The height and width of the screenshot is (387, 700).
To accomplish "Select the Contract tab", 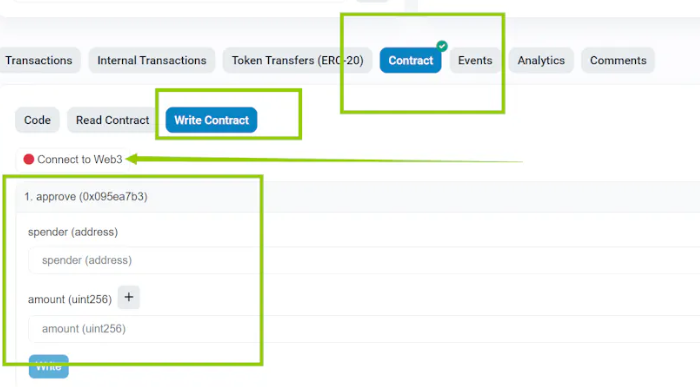I will click(411, 60).
